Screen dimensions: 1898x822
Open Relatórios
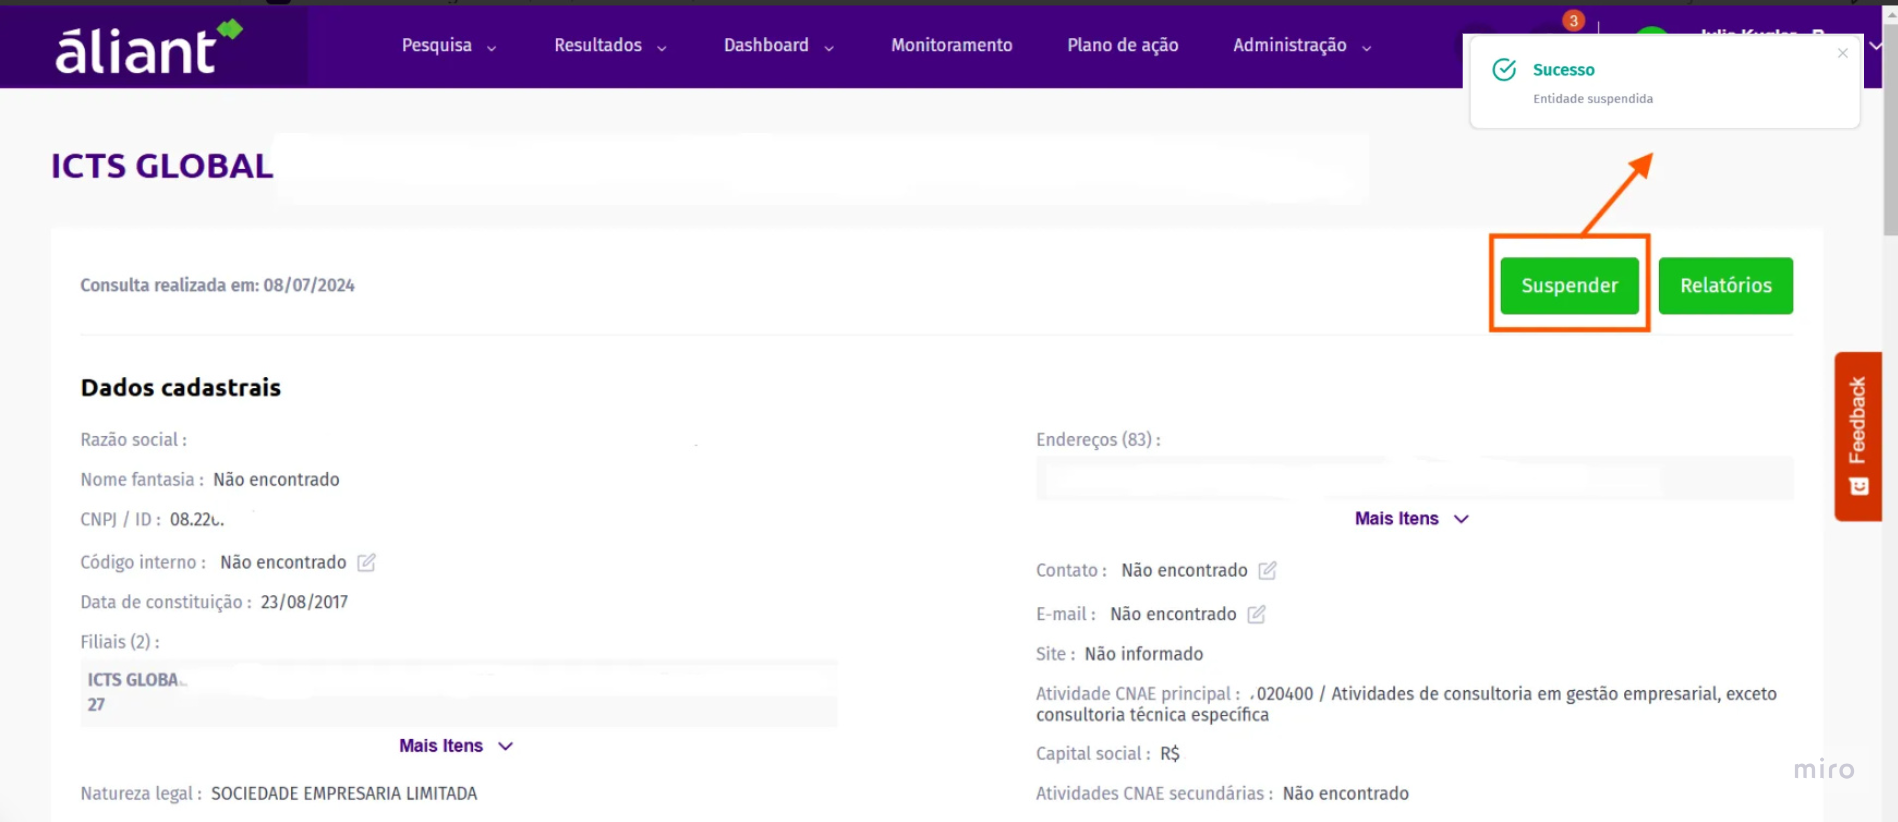(x=1725, y=285)
